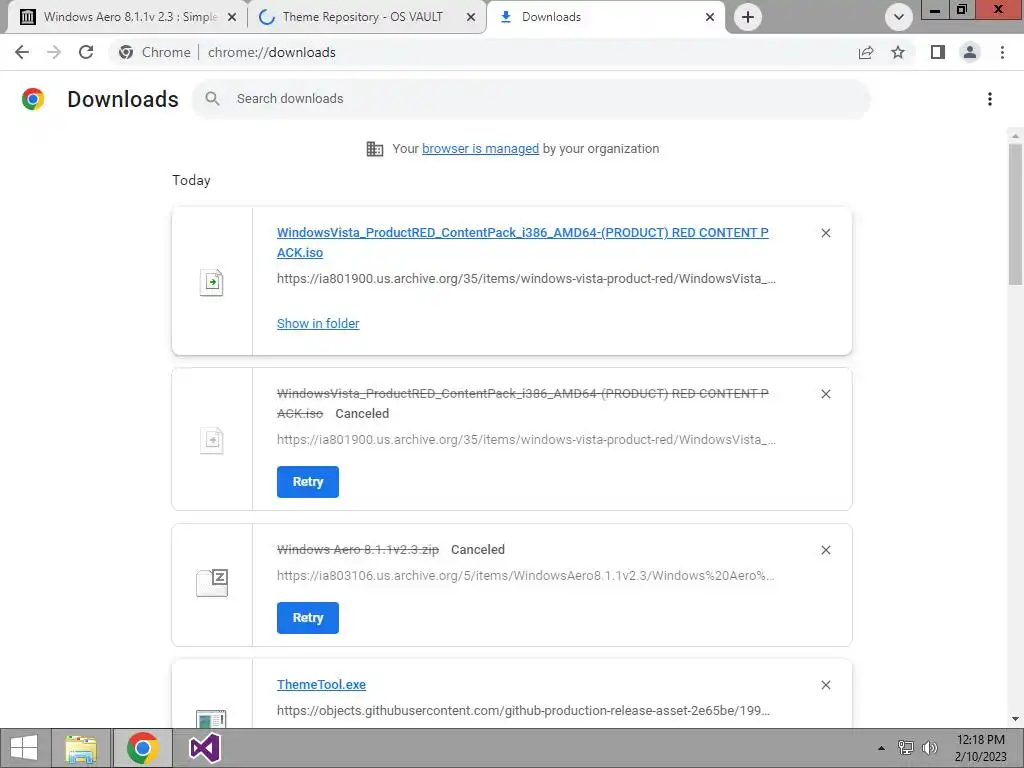Open the Chrome profile avatar menu
This screenshot has height=768, width=1024.
tap(970, 52)
